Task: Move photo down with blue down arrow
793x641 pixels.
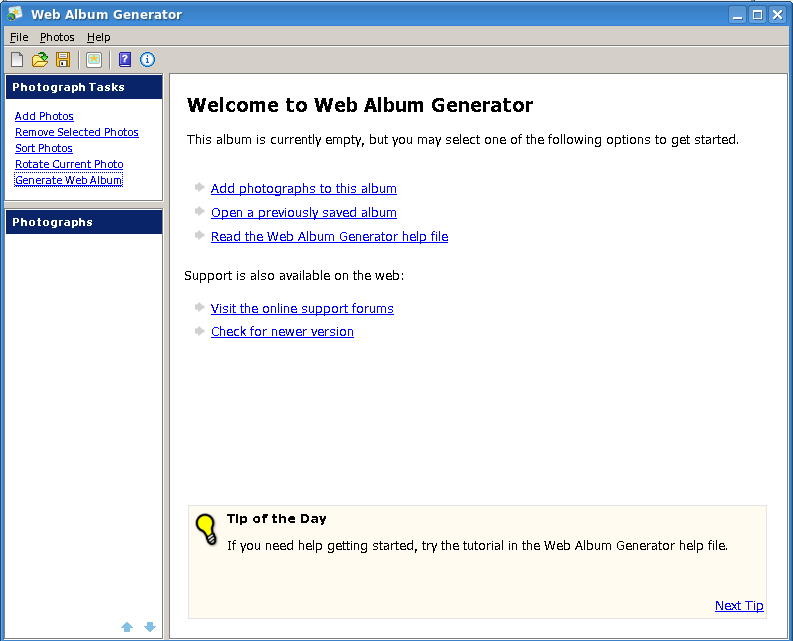Action: tap(150, 627)
